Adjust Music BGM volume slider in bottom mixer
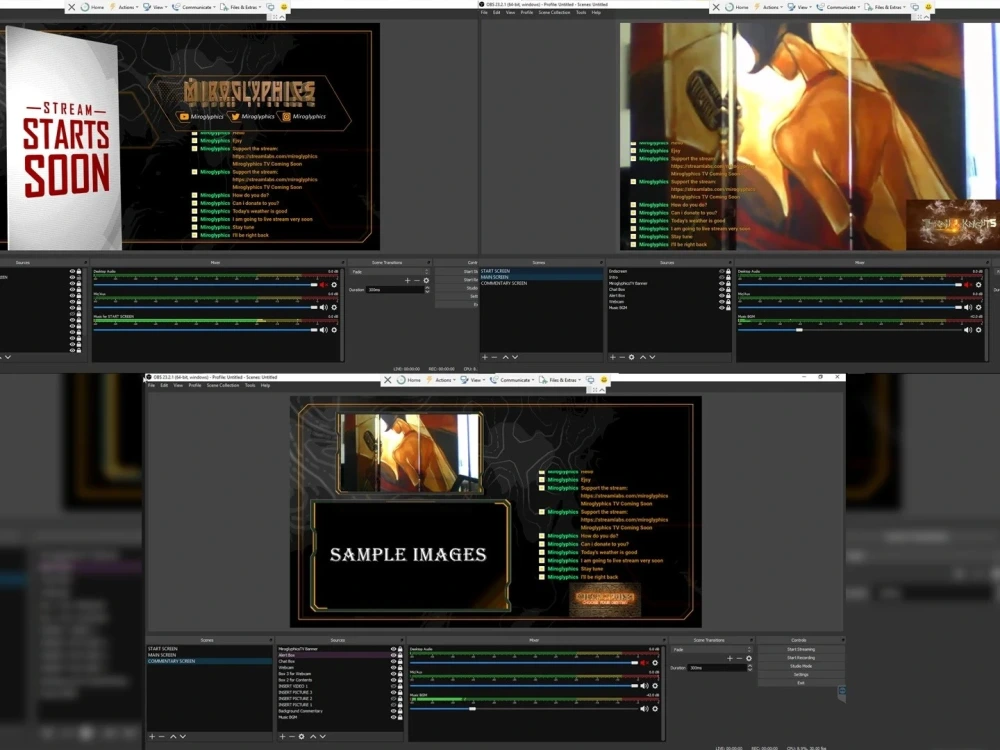The image size is (1000, 750). tap(472, 709)
